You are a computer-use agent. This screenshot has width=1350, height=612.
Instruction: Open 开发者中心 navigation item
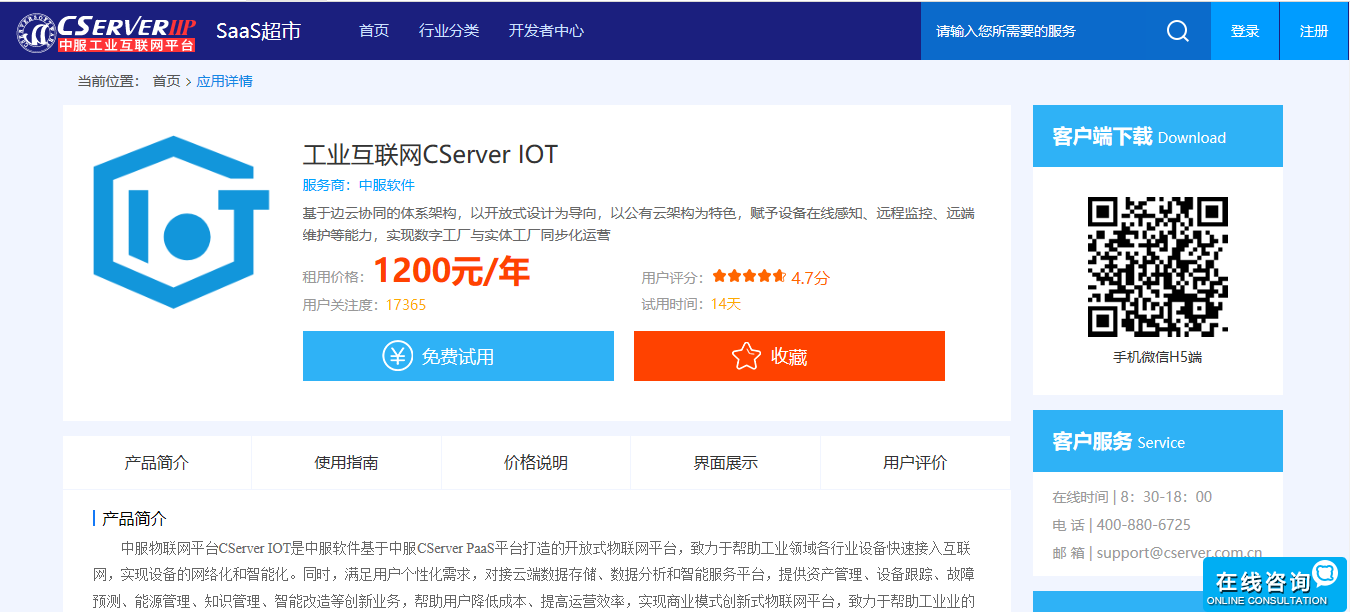pyautogui.click(x=546, y=31)
